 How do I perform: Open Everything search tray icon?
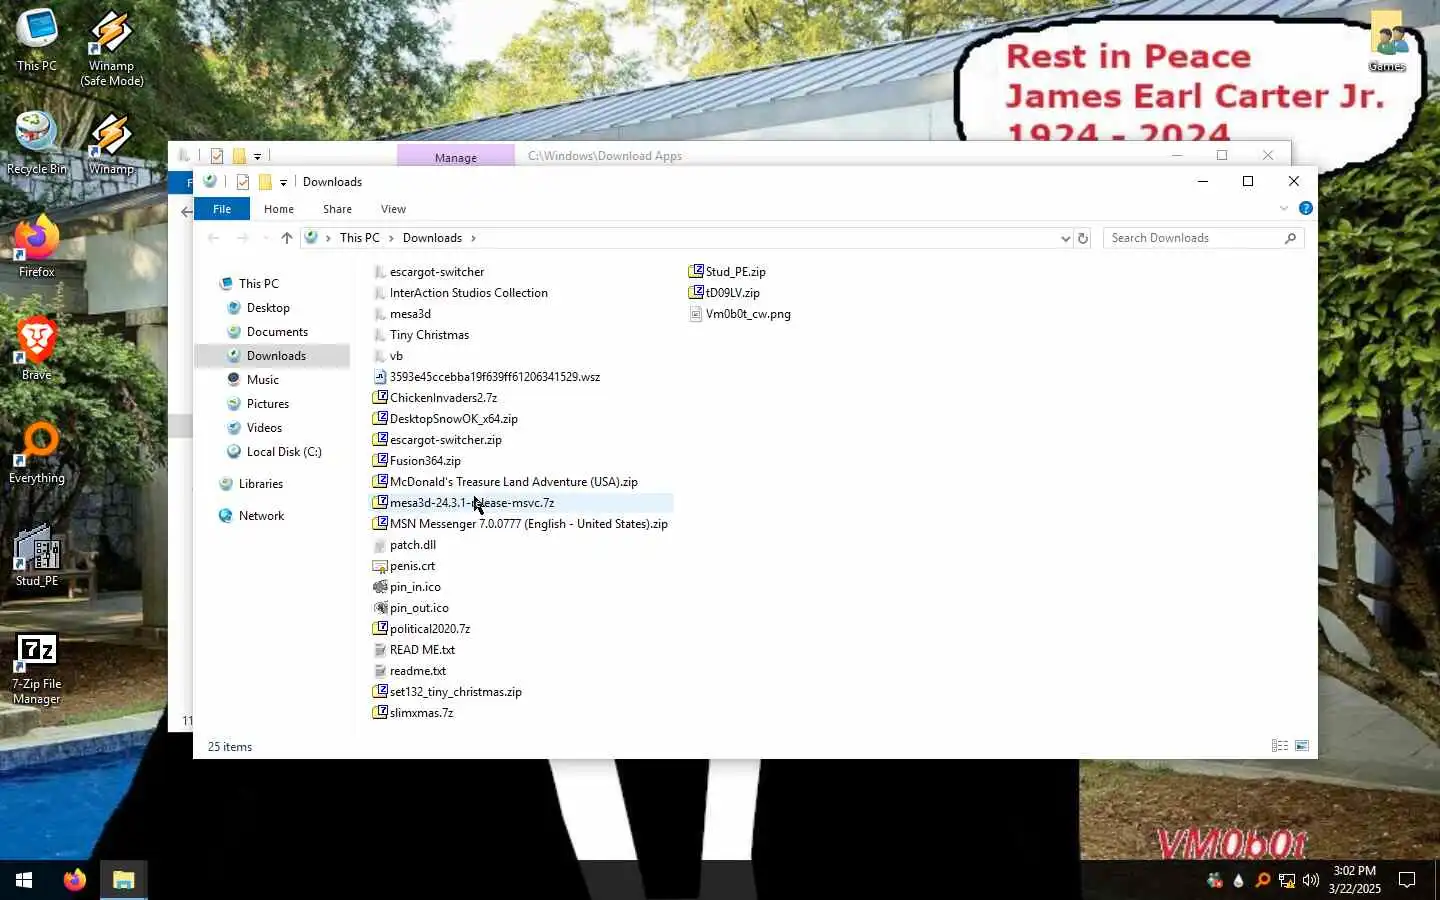click(1263, 880)
